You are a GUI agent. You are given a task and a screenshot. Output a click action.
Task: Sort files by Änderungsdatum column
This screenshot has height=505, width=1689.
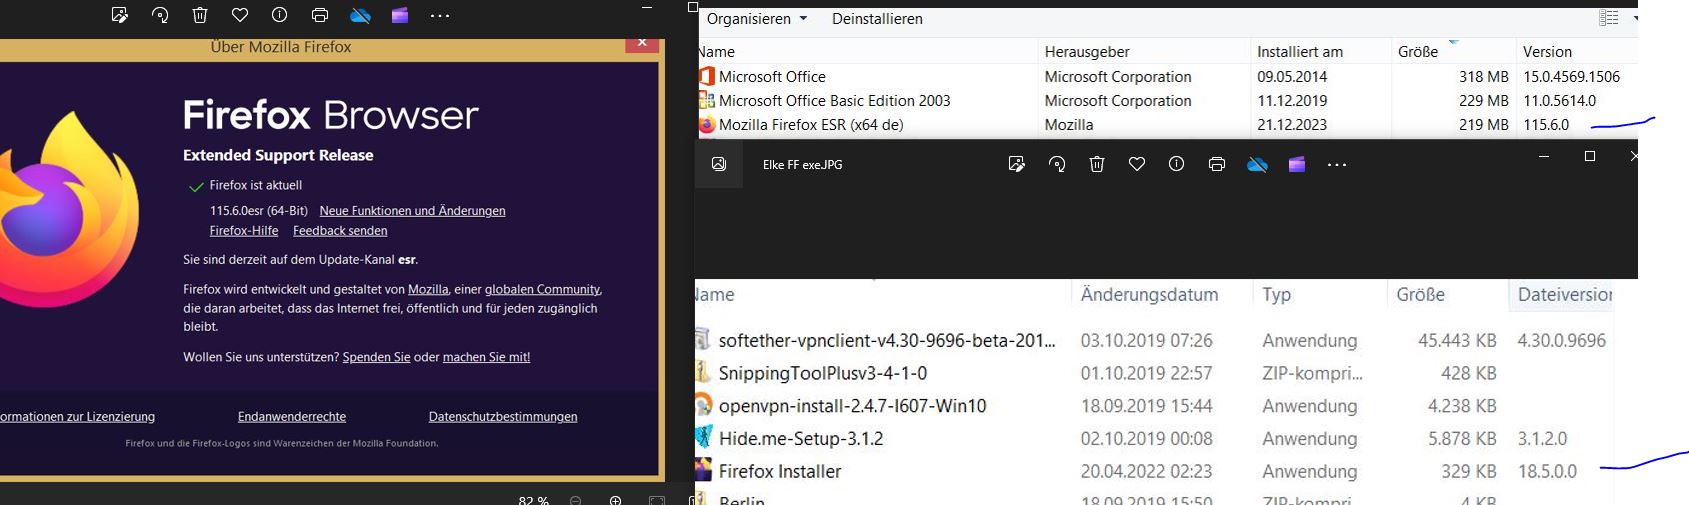pyautogui.click(x=1149, y=295)
